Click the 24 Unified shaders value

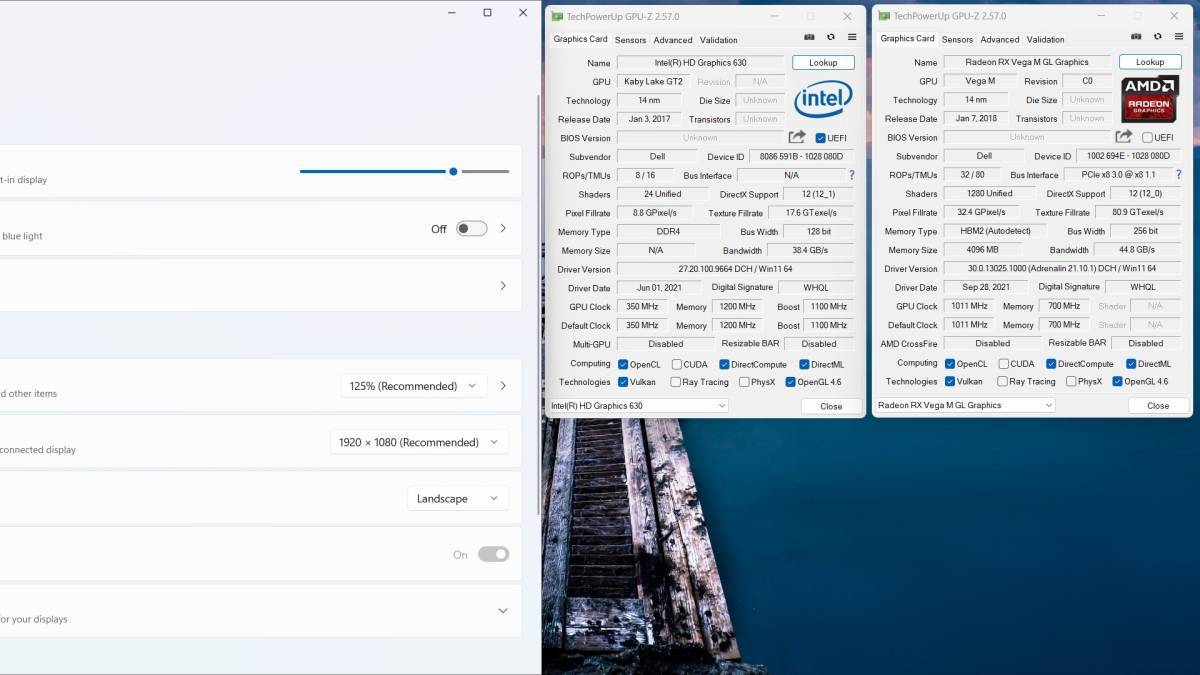[662, 194]
